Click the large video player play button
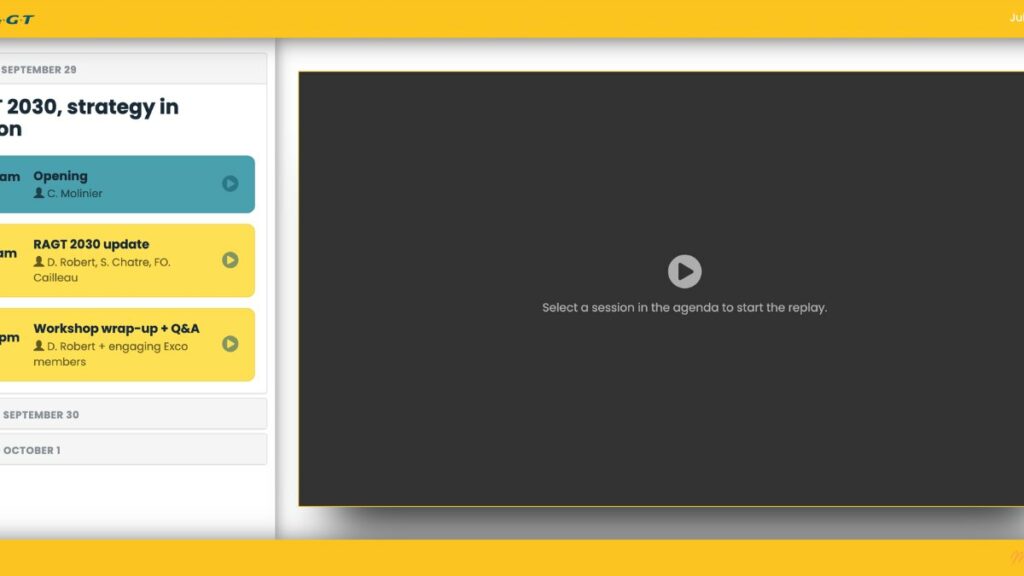The image size is (1024, 576). (684, 271)
